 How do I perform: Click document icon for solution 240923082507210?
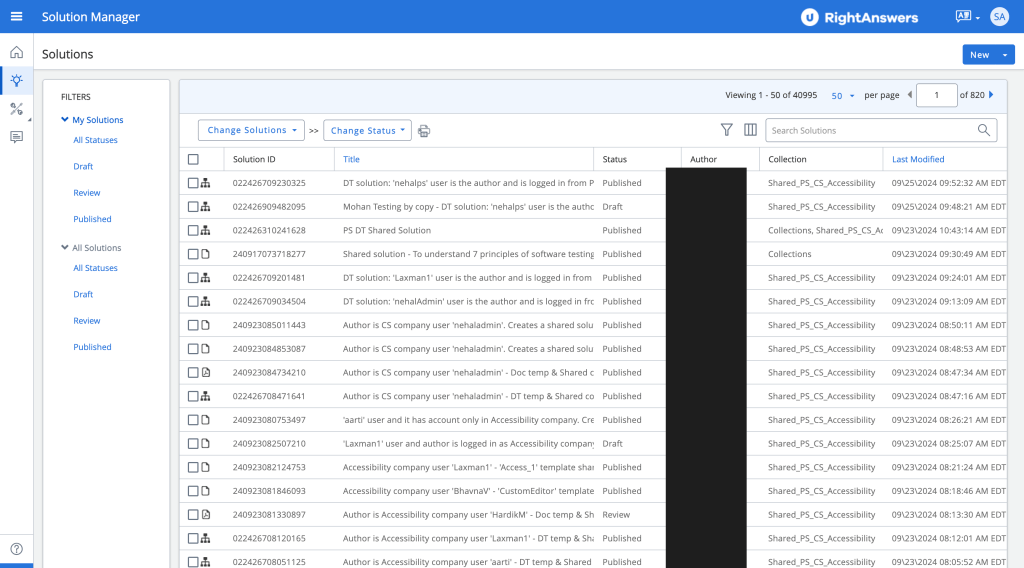point(206,443)
